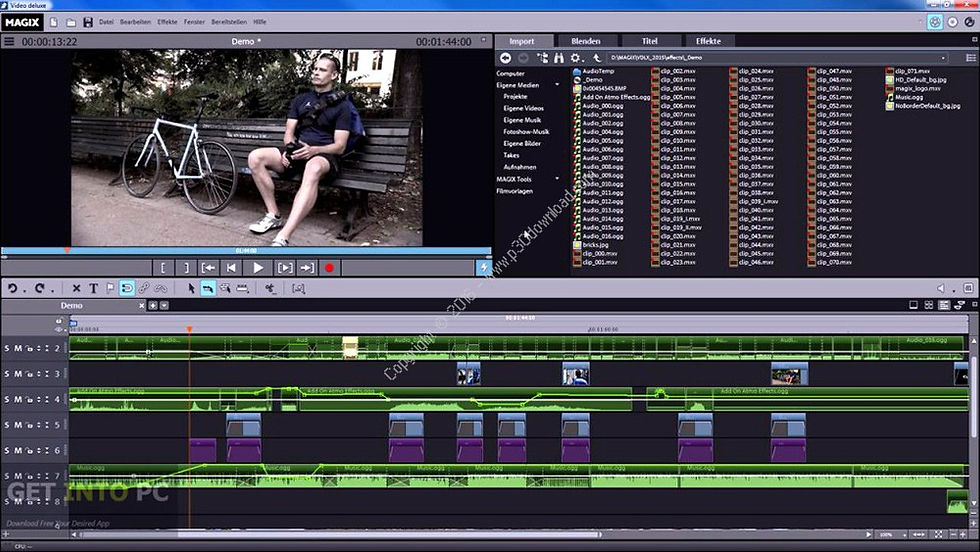Go to beginning transport button
The width and height of the screenshot is (980, 552).
coord(231,268)
